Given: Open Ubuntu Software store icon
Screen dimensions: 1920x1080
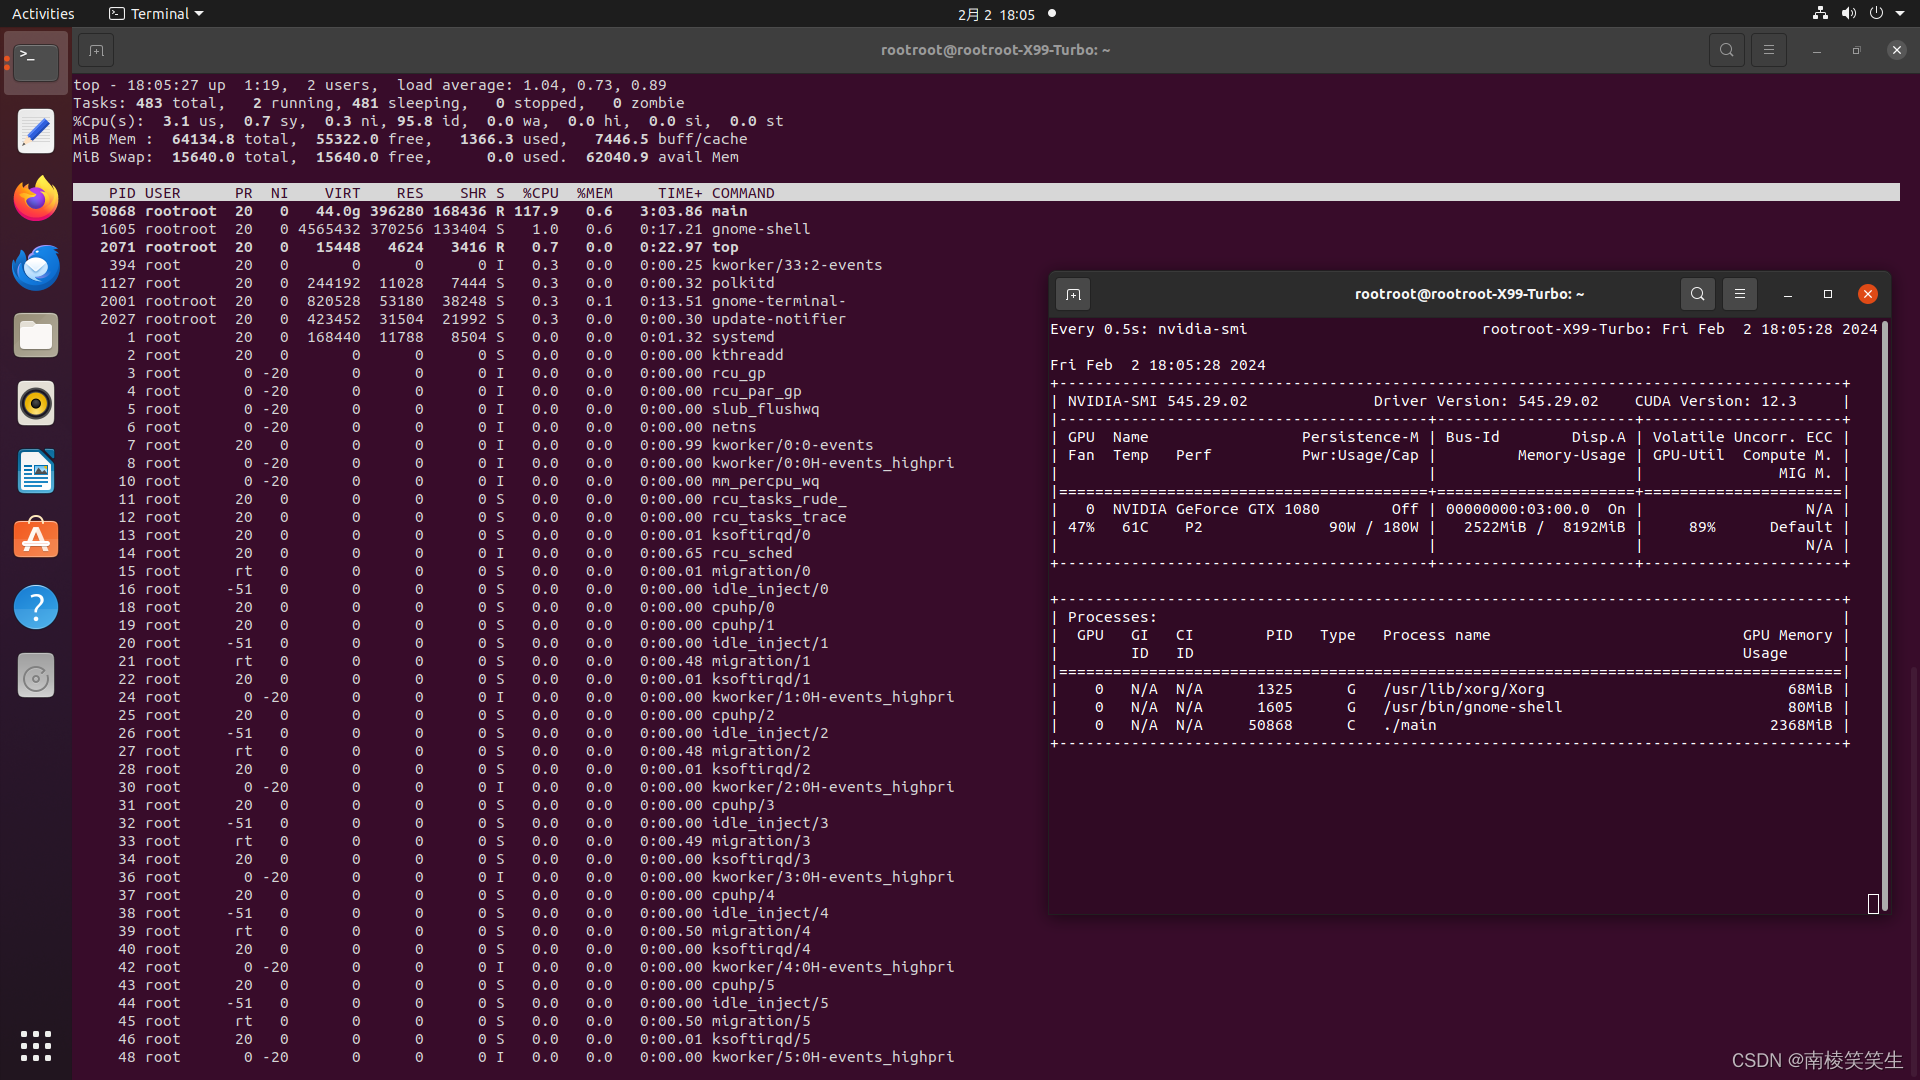Looking at the screenshot, I should click(36, 539).
